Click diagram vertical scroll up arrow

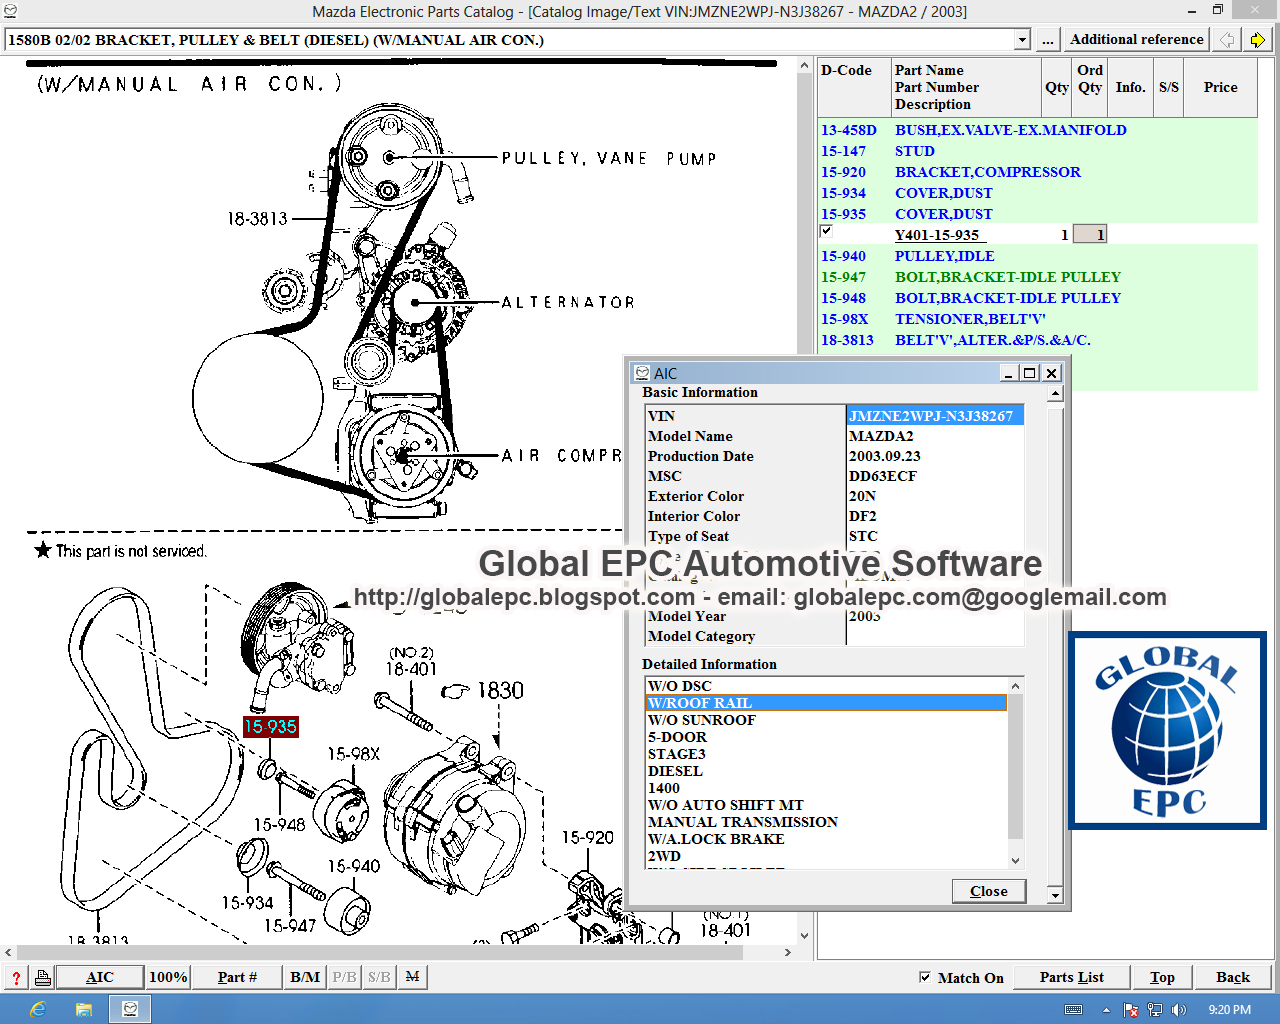point(804,66)
